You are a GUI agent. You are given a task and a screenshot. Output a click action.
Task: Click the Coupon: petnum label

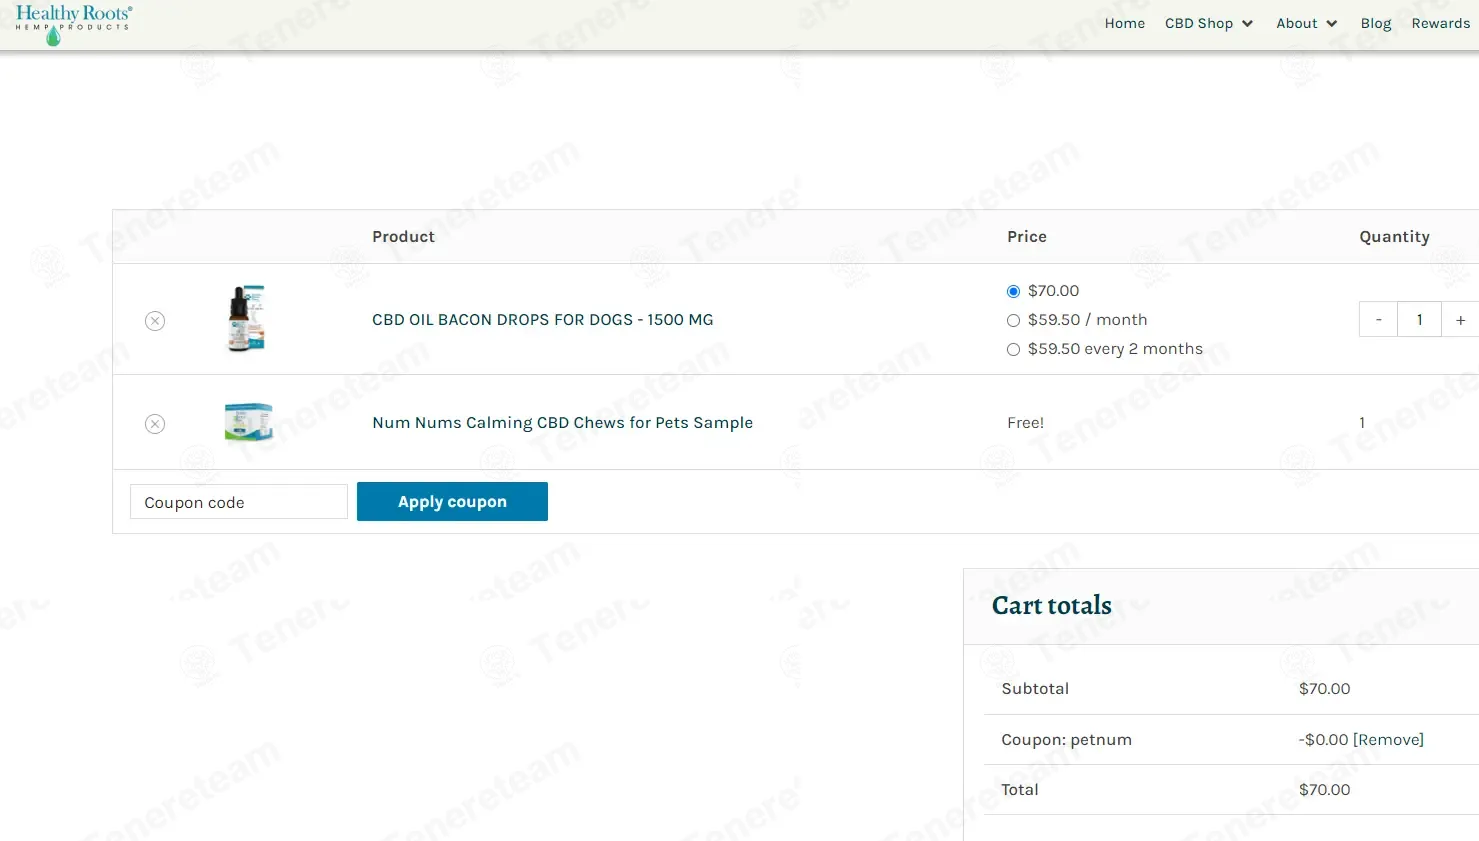click(1066, 740)
